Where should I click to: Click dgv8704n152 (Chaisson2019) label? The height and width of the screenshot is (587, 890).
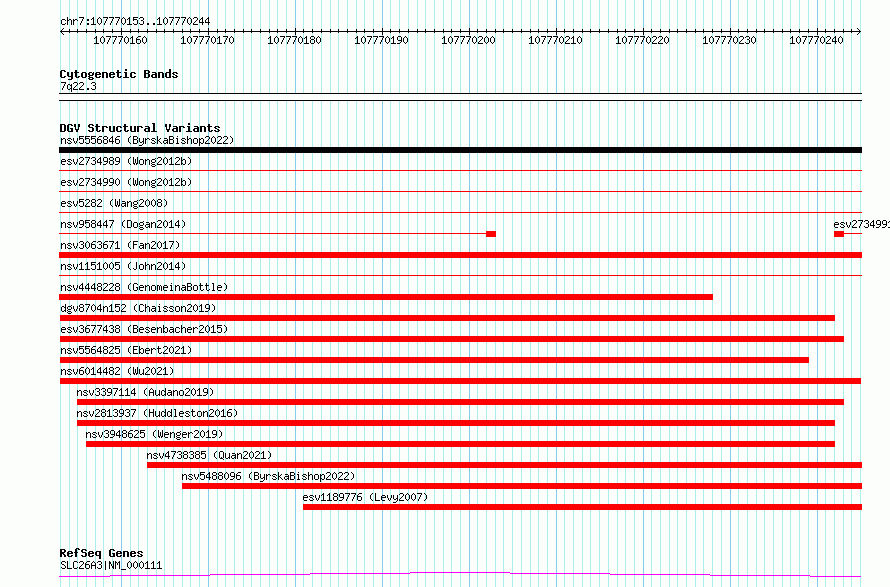click(x=138, y=308)
